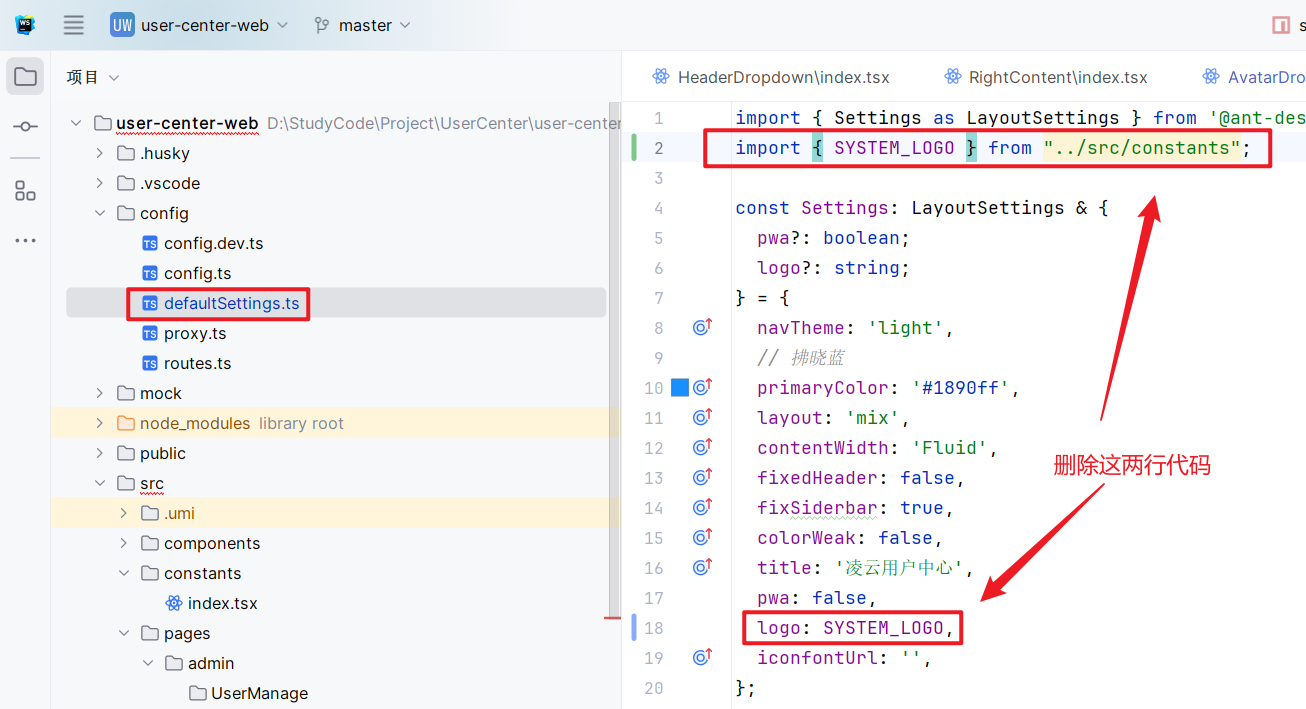1306x709 pixels.
Task: Expand the node_modules folder
Action: point(100,423)
